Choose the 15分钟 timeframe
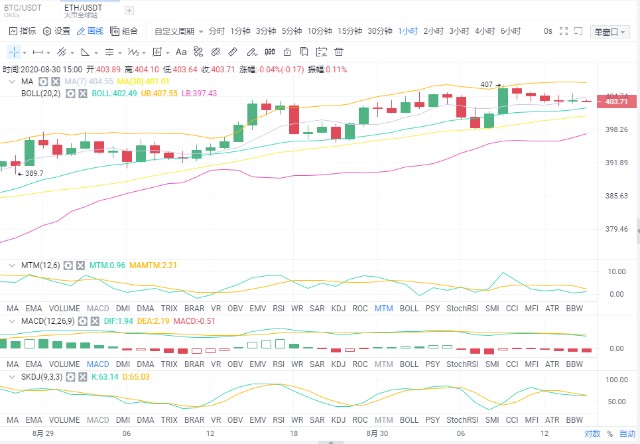Screen dimensions: 640x444 349,31
